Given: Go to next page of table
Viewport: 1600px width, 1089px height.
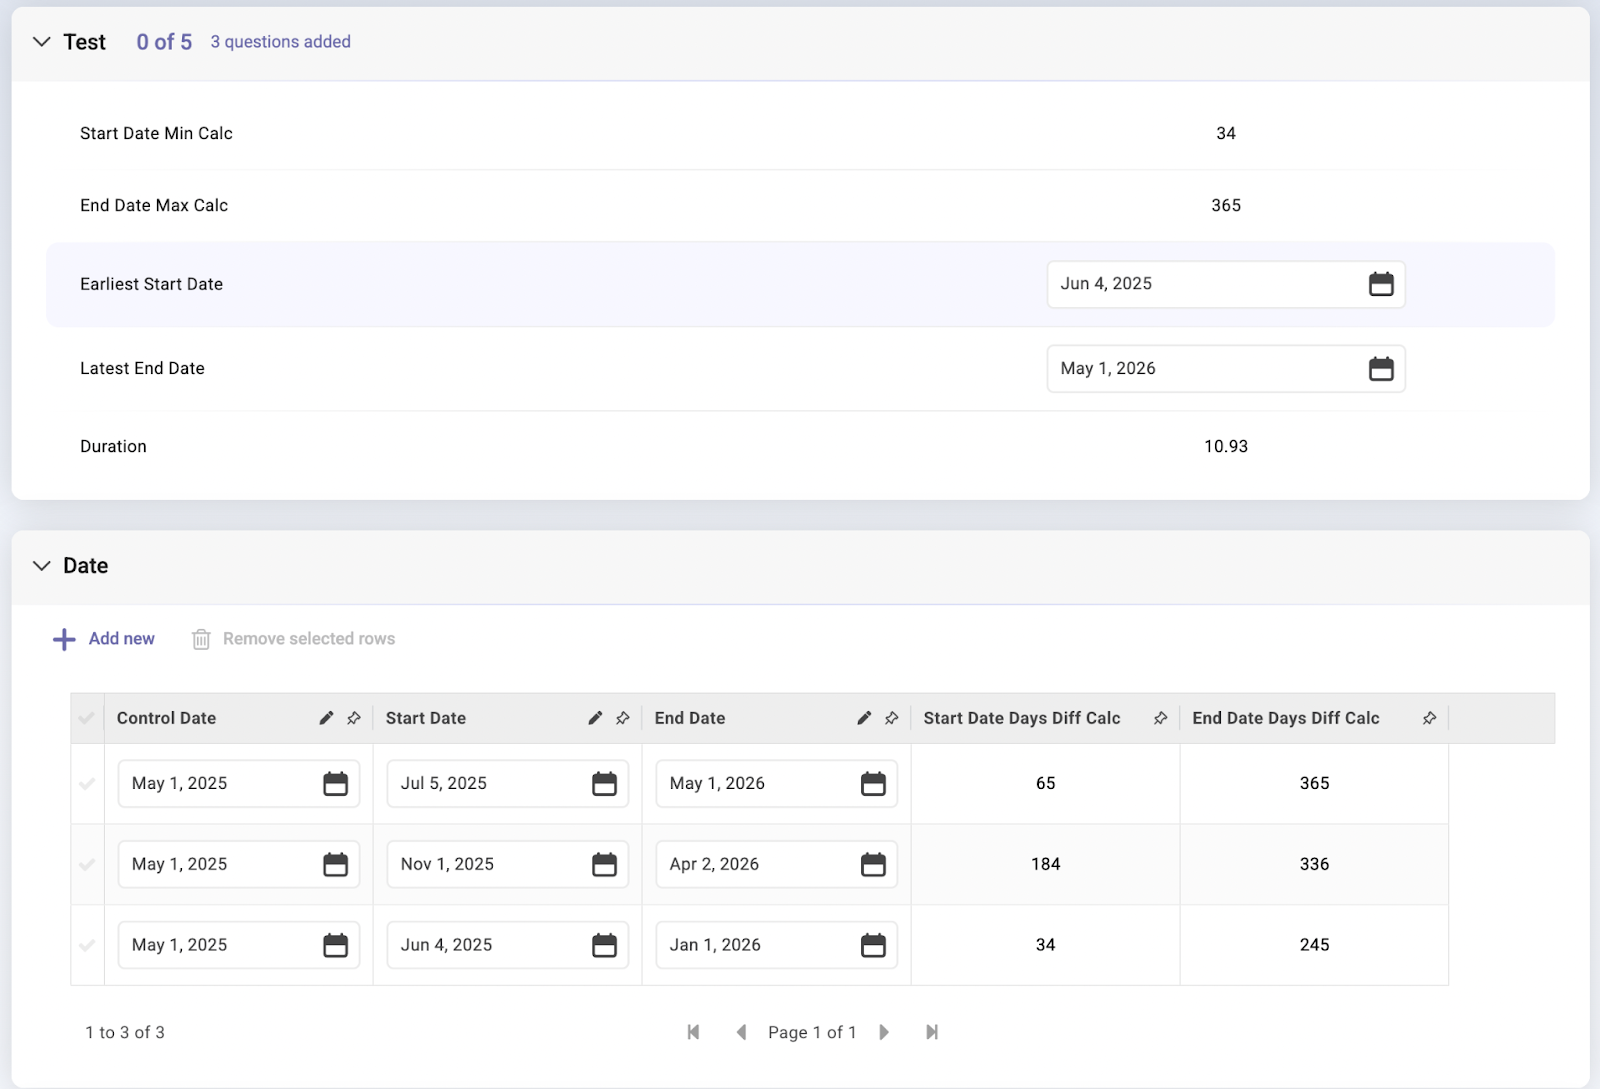Looking at the screenshot, I should click(884, 1032).
